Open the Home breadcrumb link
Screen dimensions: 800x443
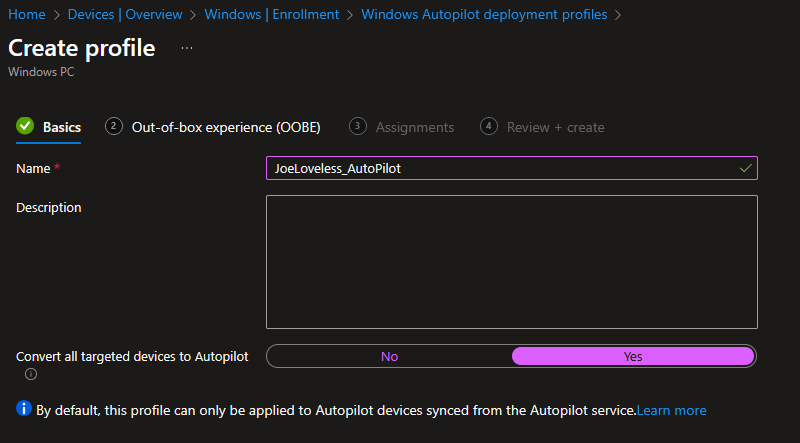[27, 14]
